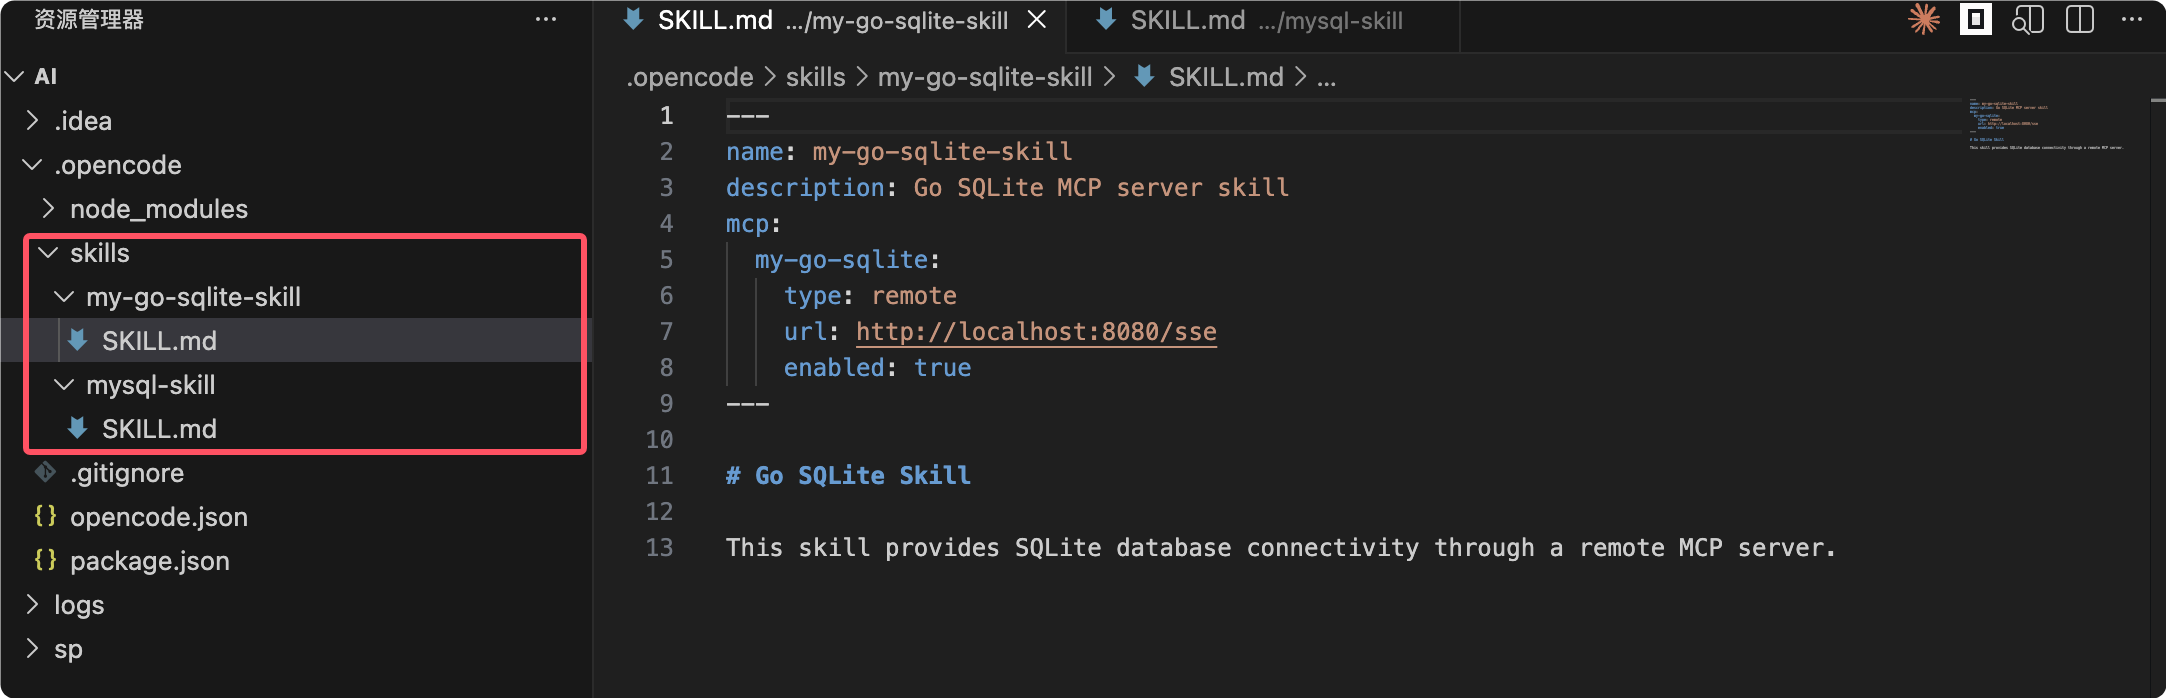
Task: Open the preview to the side icon
Action: click(2028, 20)
